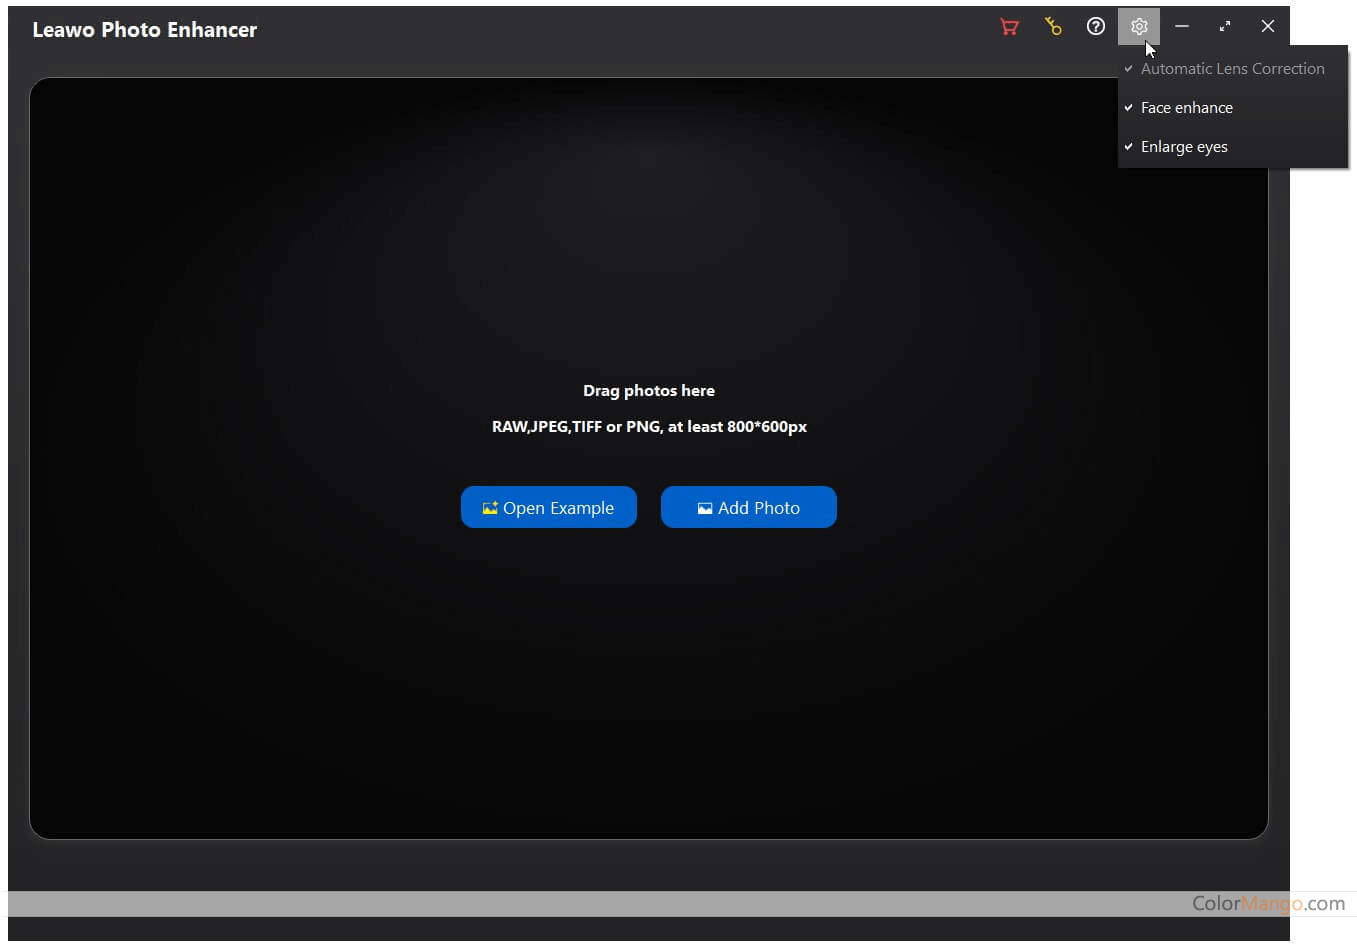Toggle the Automatic Lens Correction checkmark

(1129, 69)
